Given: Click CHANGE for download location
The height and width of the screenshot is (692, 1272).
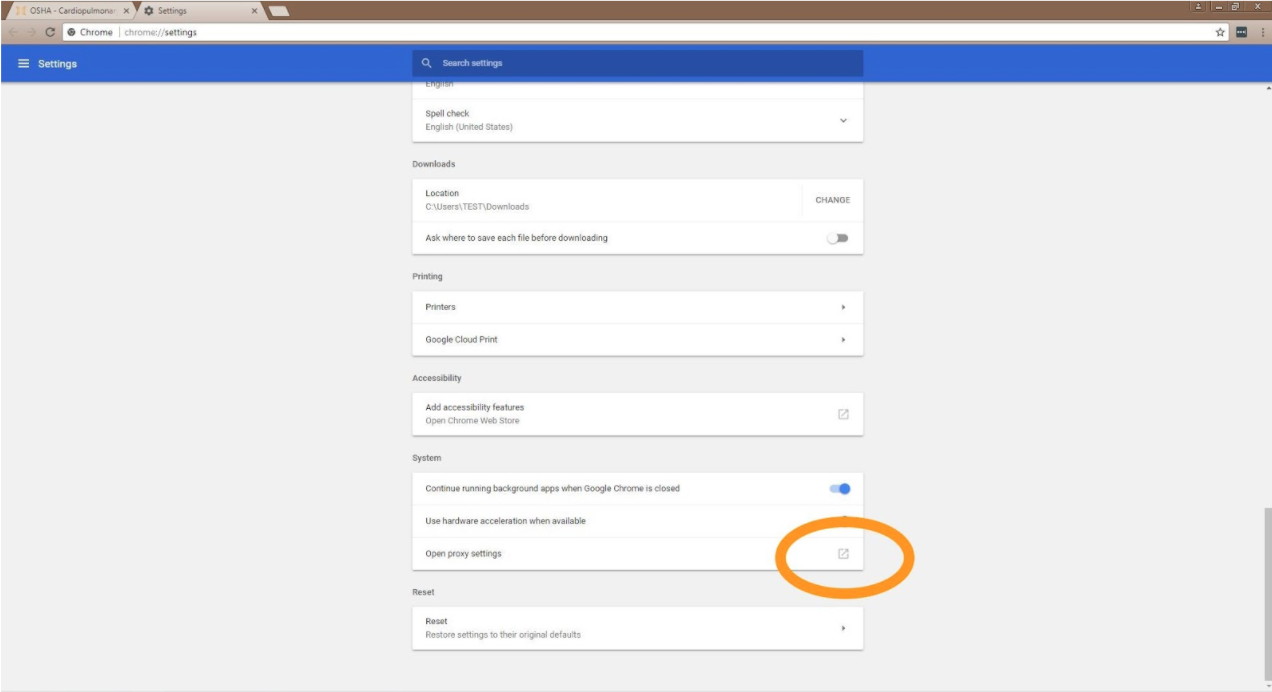Looking at the screenshot, I should click(x=832, y=200).
